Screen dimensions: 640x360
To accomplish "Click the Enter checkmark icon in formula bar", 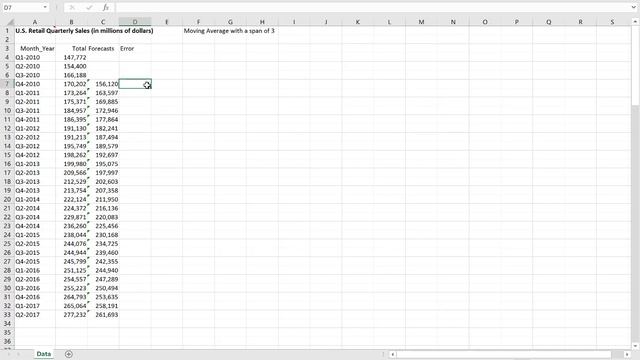I will [89, 7].
